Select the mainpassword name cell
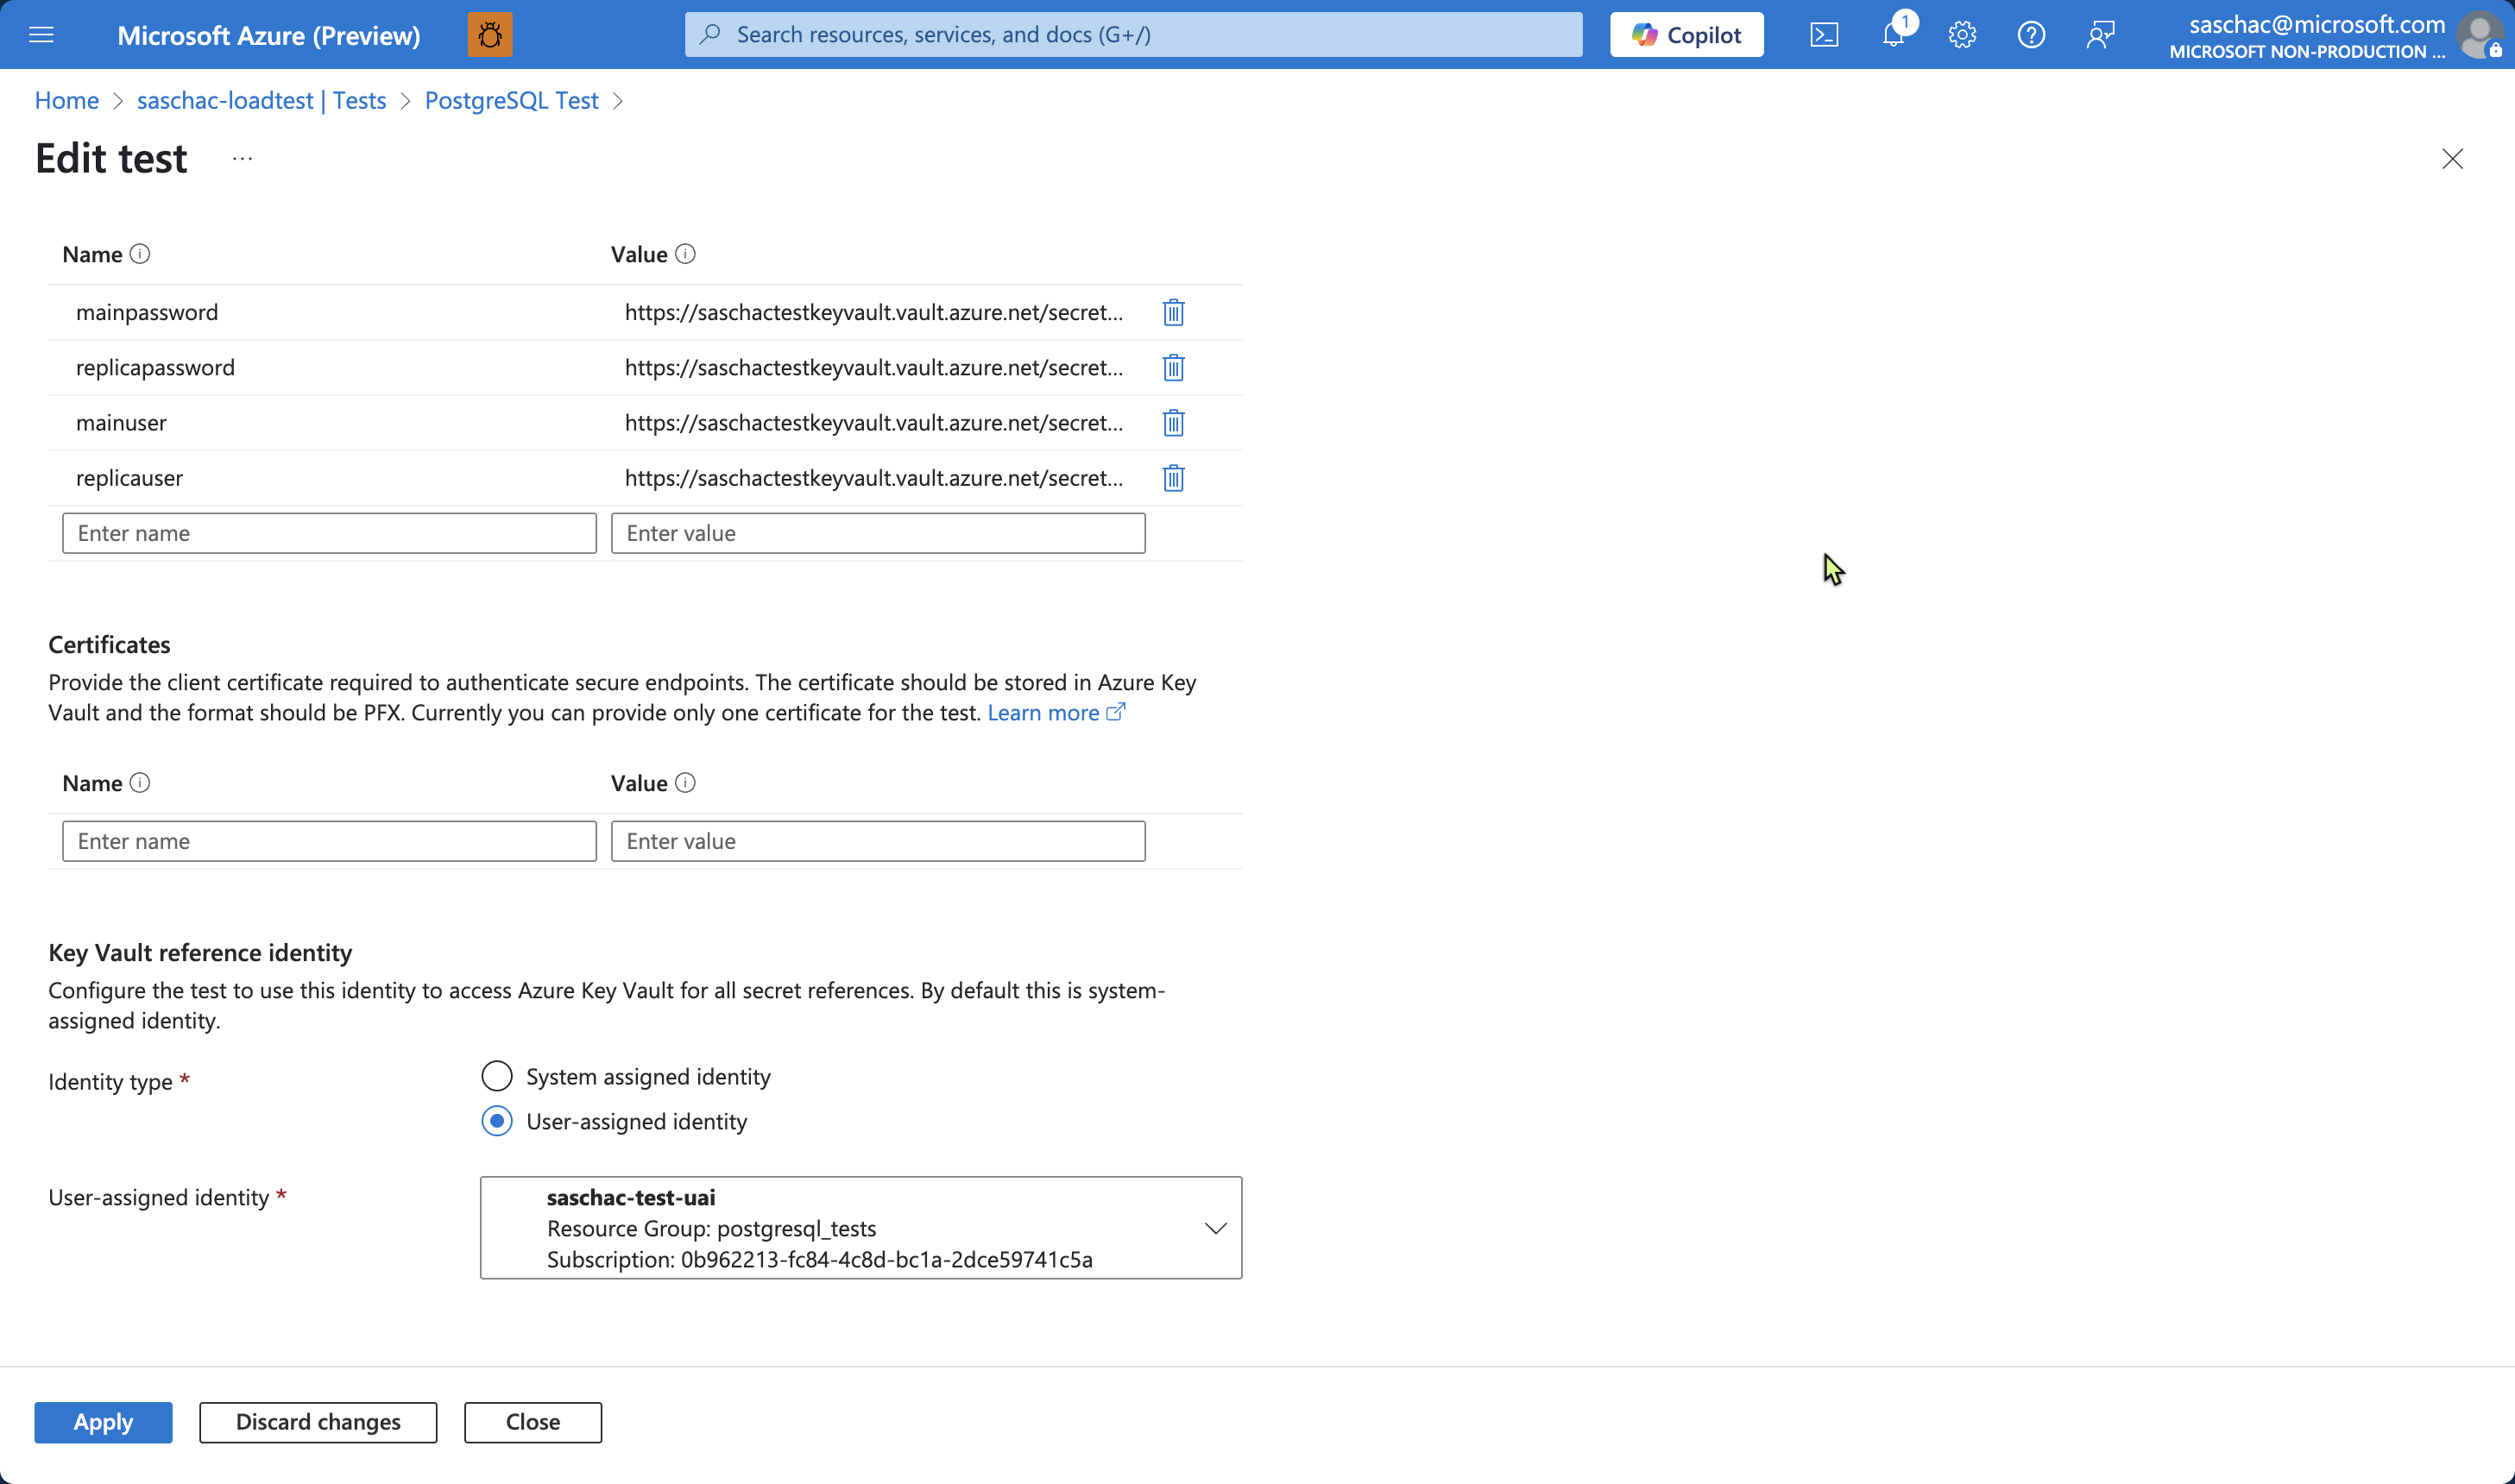2515x1484 pixels. [147, 313]
